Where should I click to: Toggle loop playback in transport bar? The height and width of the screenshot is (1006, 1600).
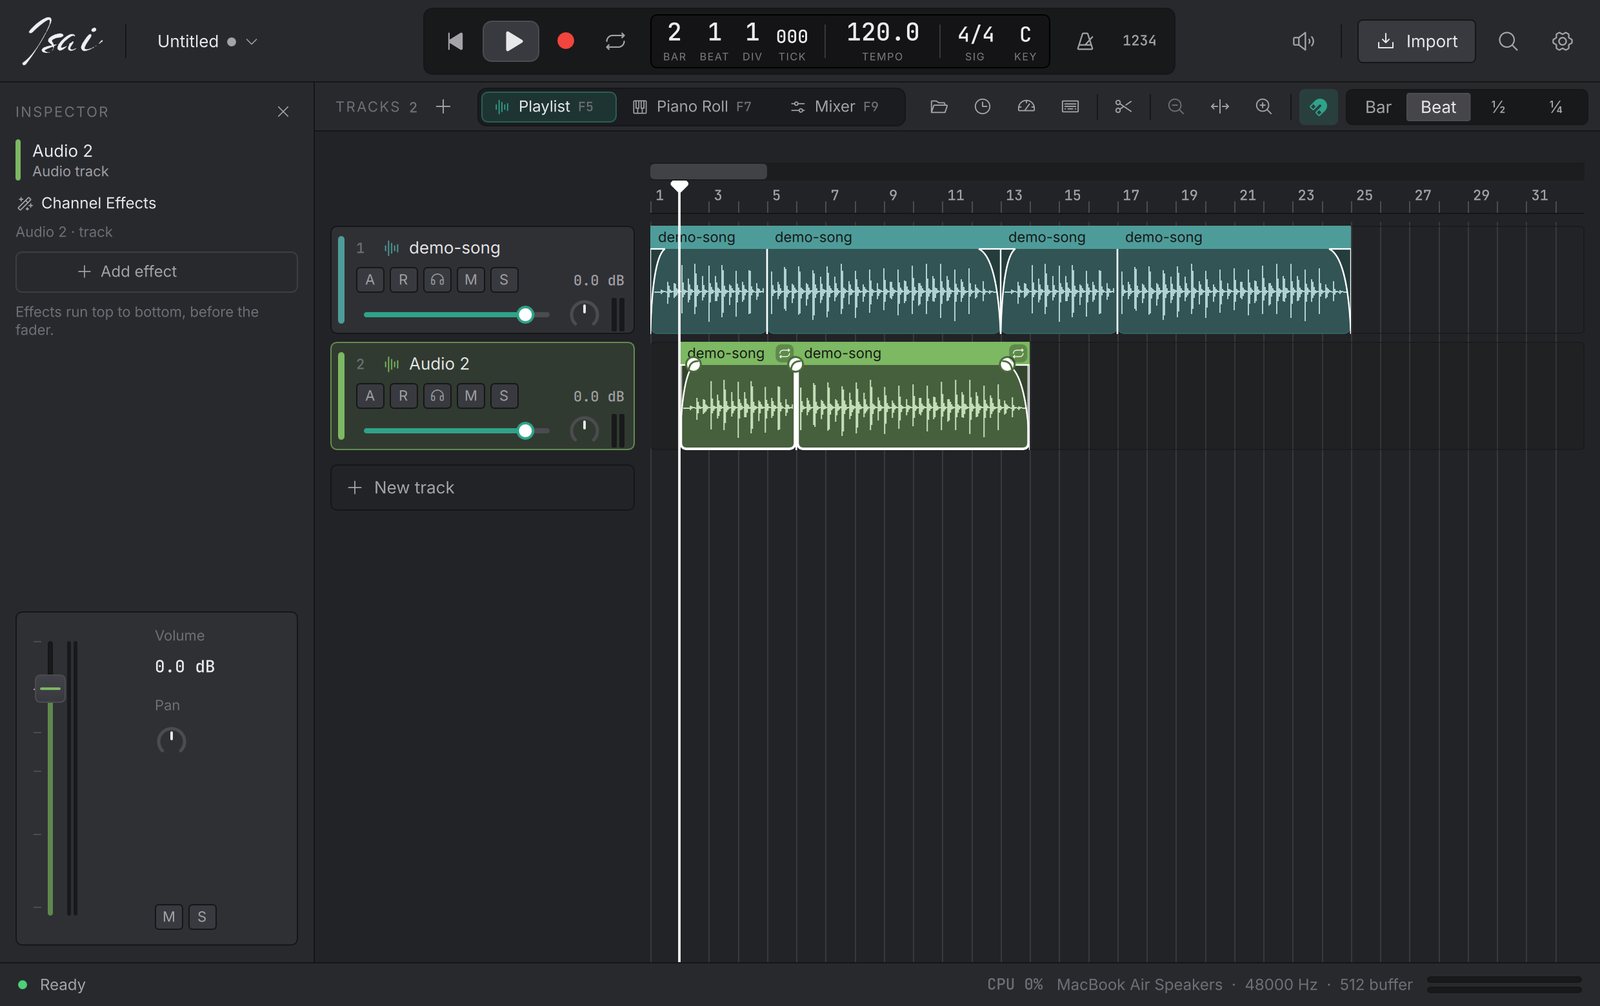coord(615,41)
